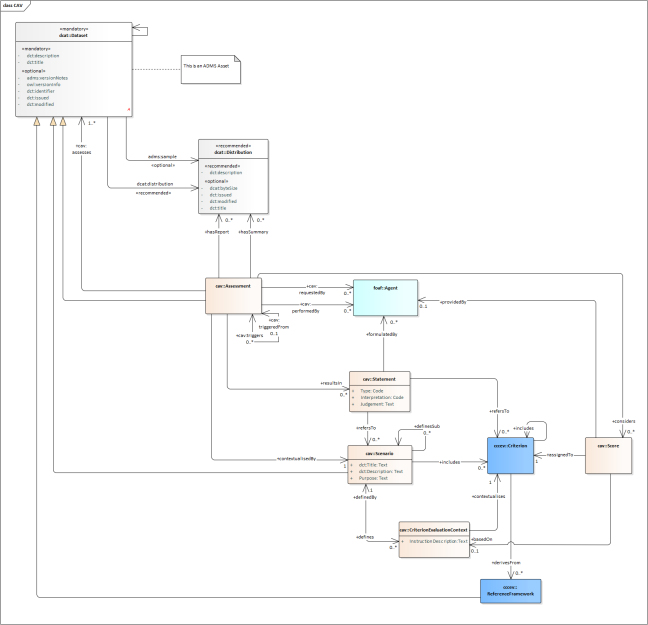Screen dimensions: 648x625
Task: Click the 'Purpose: Text' attribute in Scenario
Action: click(373, 478)
